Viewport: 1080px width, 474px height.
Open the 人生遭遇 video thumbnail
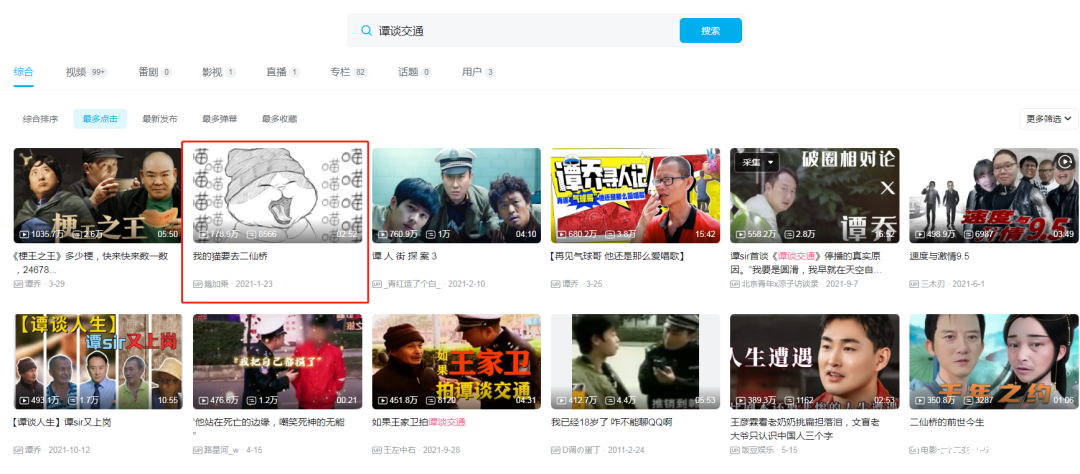click(x=815, y=362)
